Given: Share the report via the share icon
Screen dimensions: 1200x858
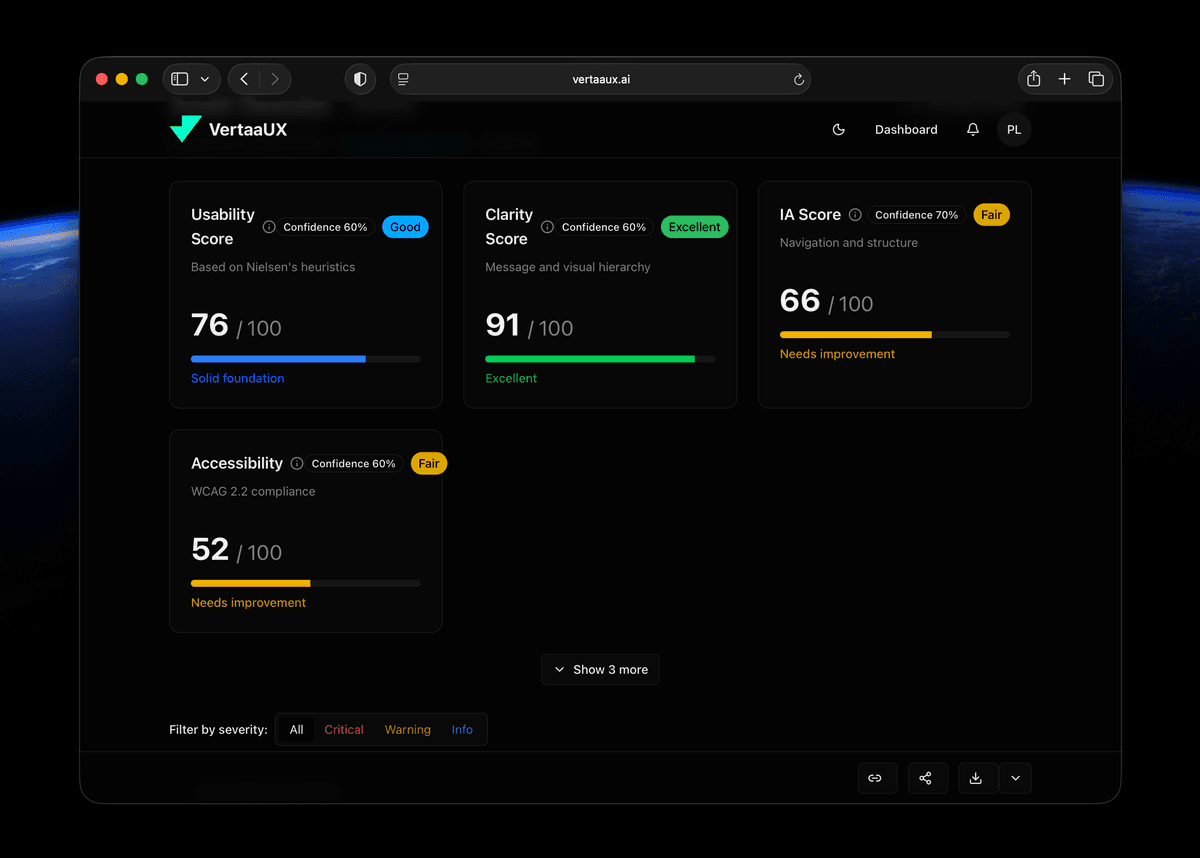Looking at the screenshot, I should coord(927,778).
